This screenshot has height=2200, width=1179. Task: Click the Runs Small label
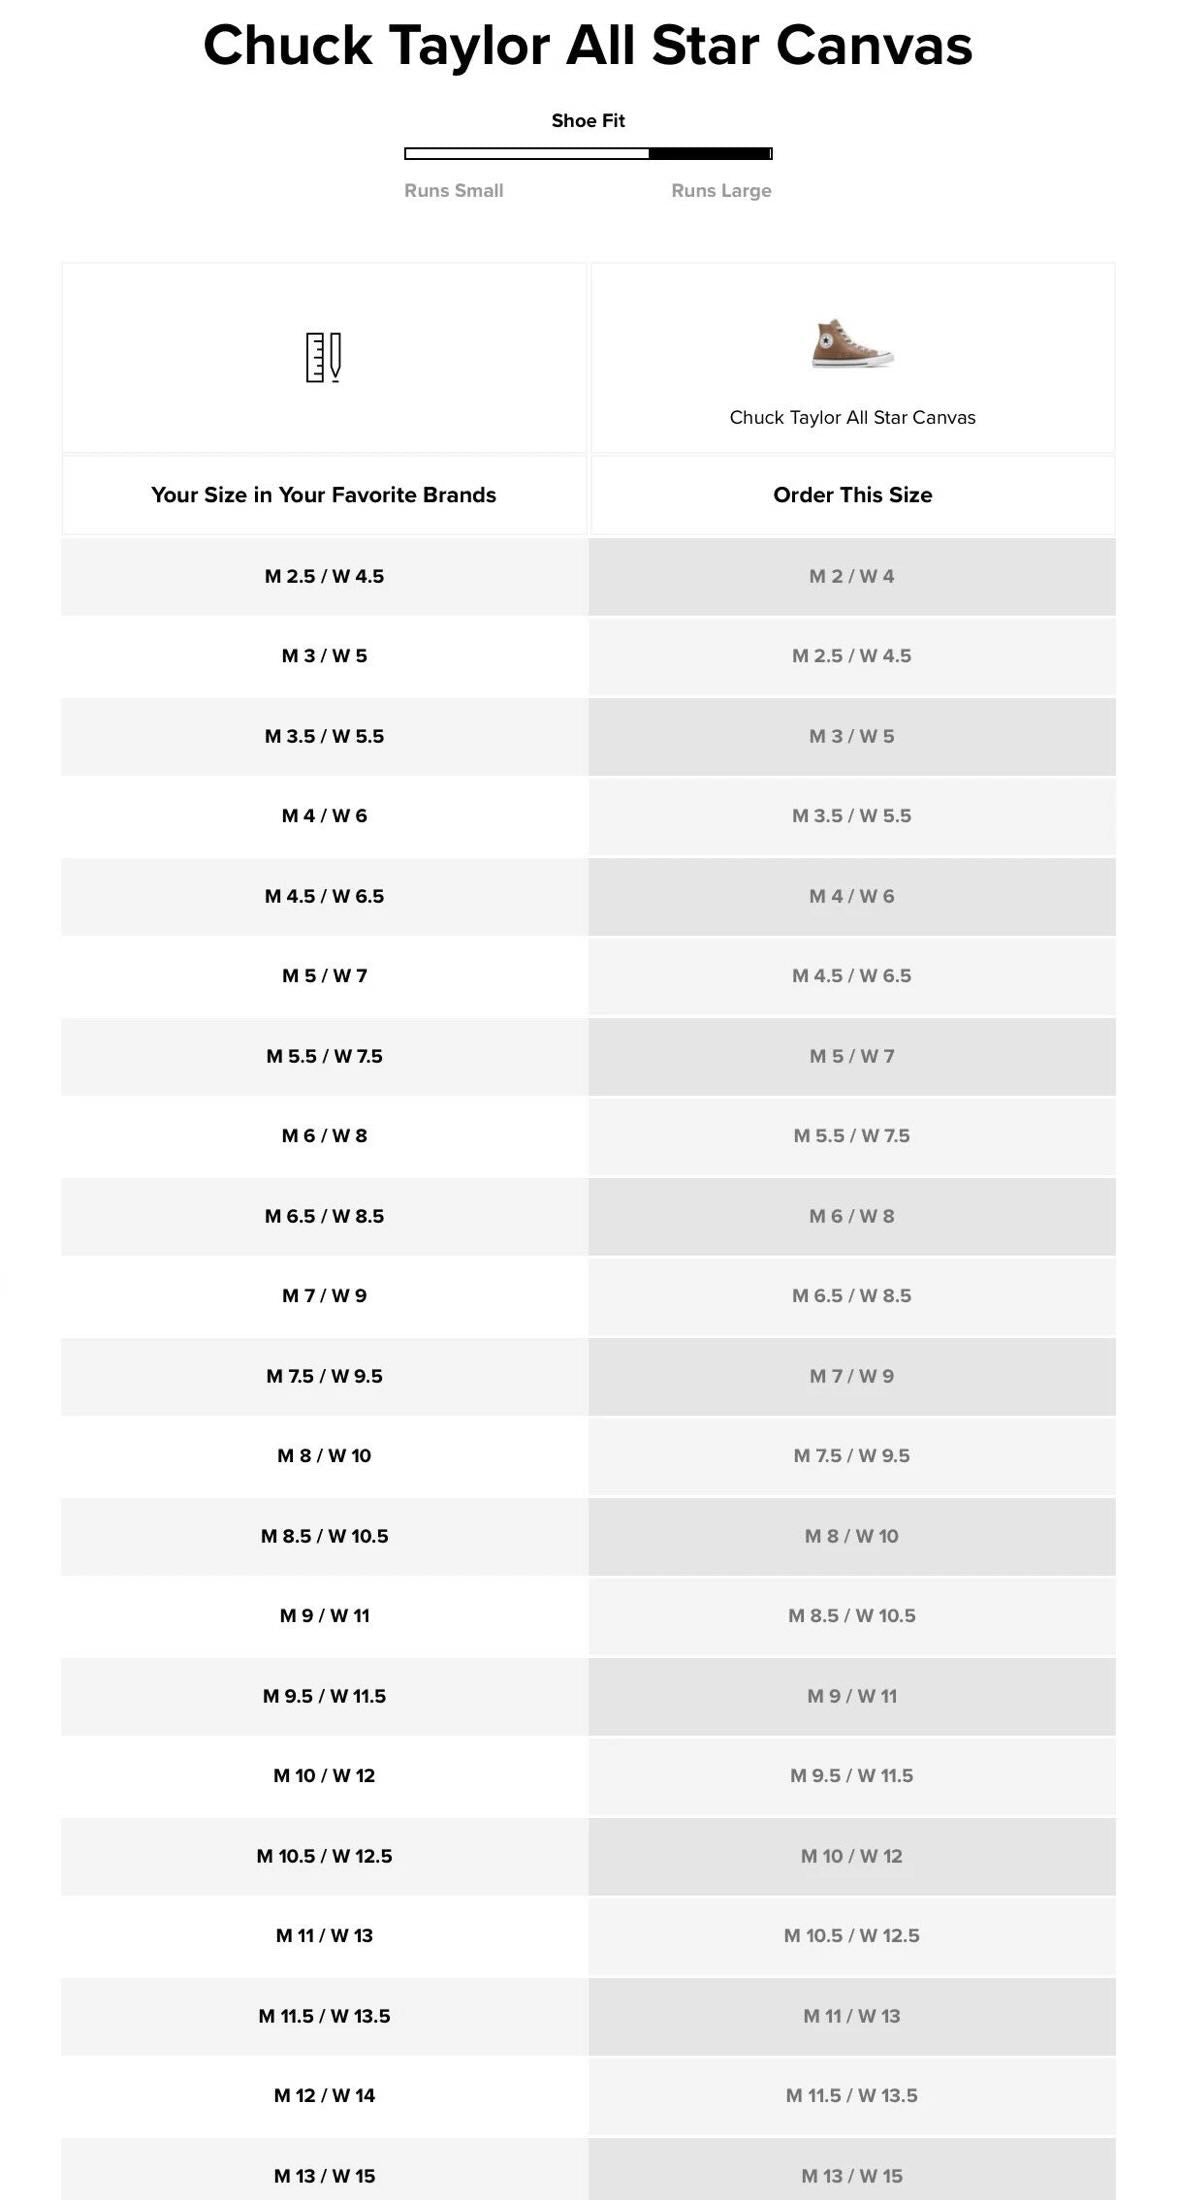tap(453, 190)
